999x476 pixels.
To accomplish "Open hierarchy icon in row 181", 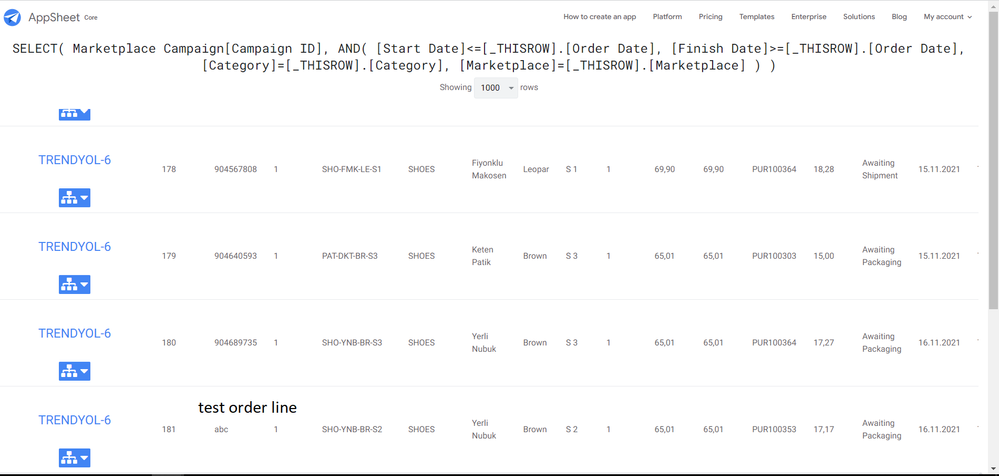I will (x=75, y=458).
